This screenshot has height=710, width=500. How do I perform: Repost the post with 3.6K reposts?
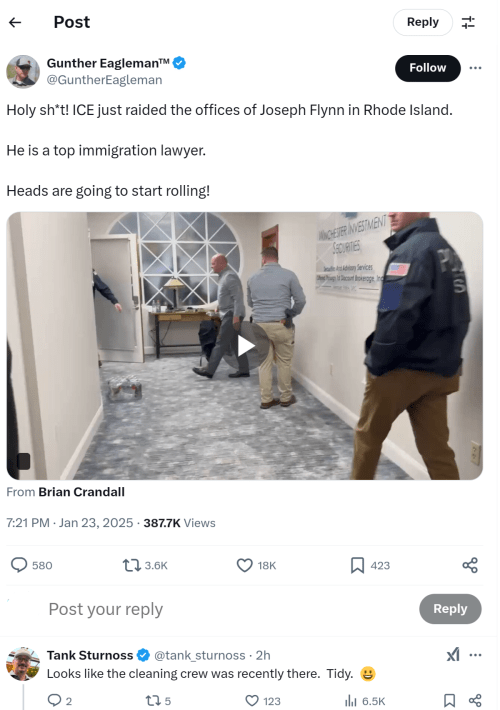pos(131,565)
